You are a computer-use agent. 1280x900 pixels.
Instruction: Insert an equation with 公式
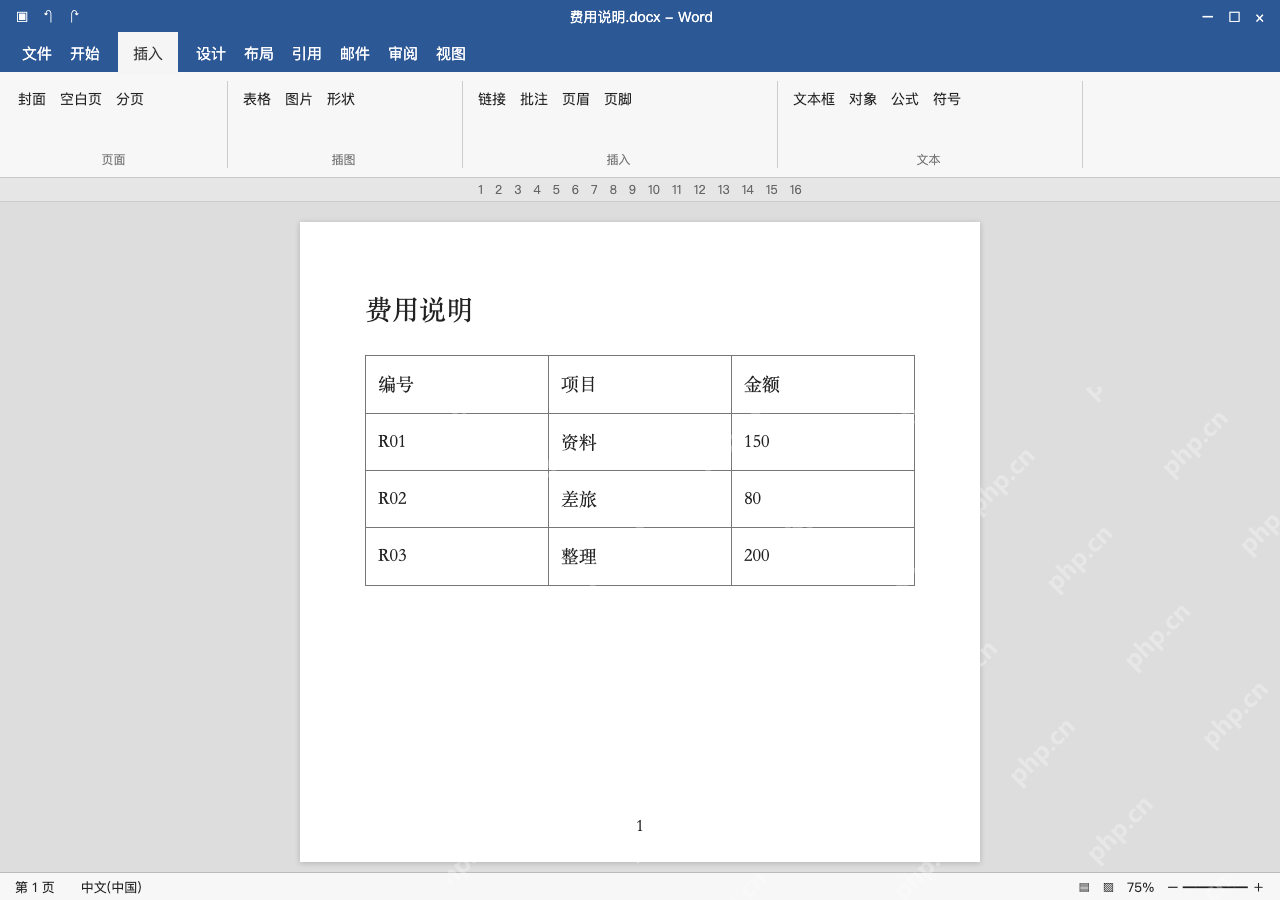click(x=905, y=99)
